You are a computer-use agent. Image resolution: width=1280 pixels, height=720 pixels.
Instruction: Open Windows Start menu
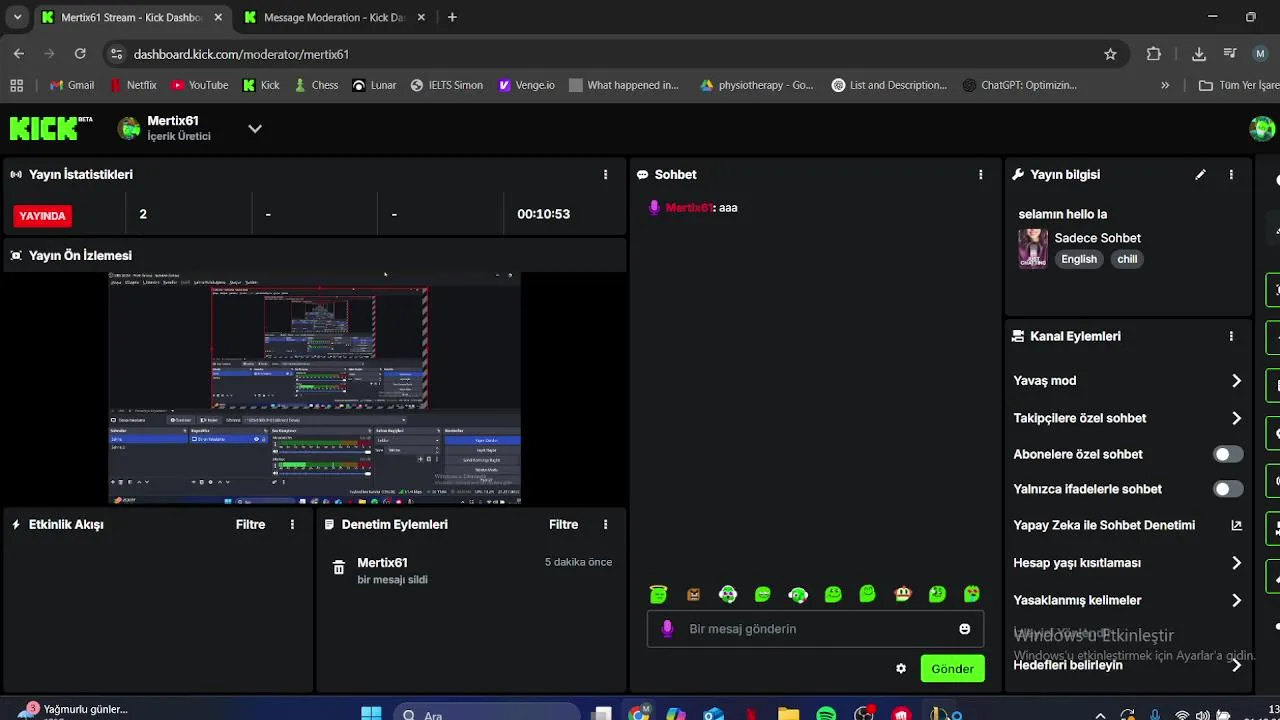tap(371, 713)
